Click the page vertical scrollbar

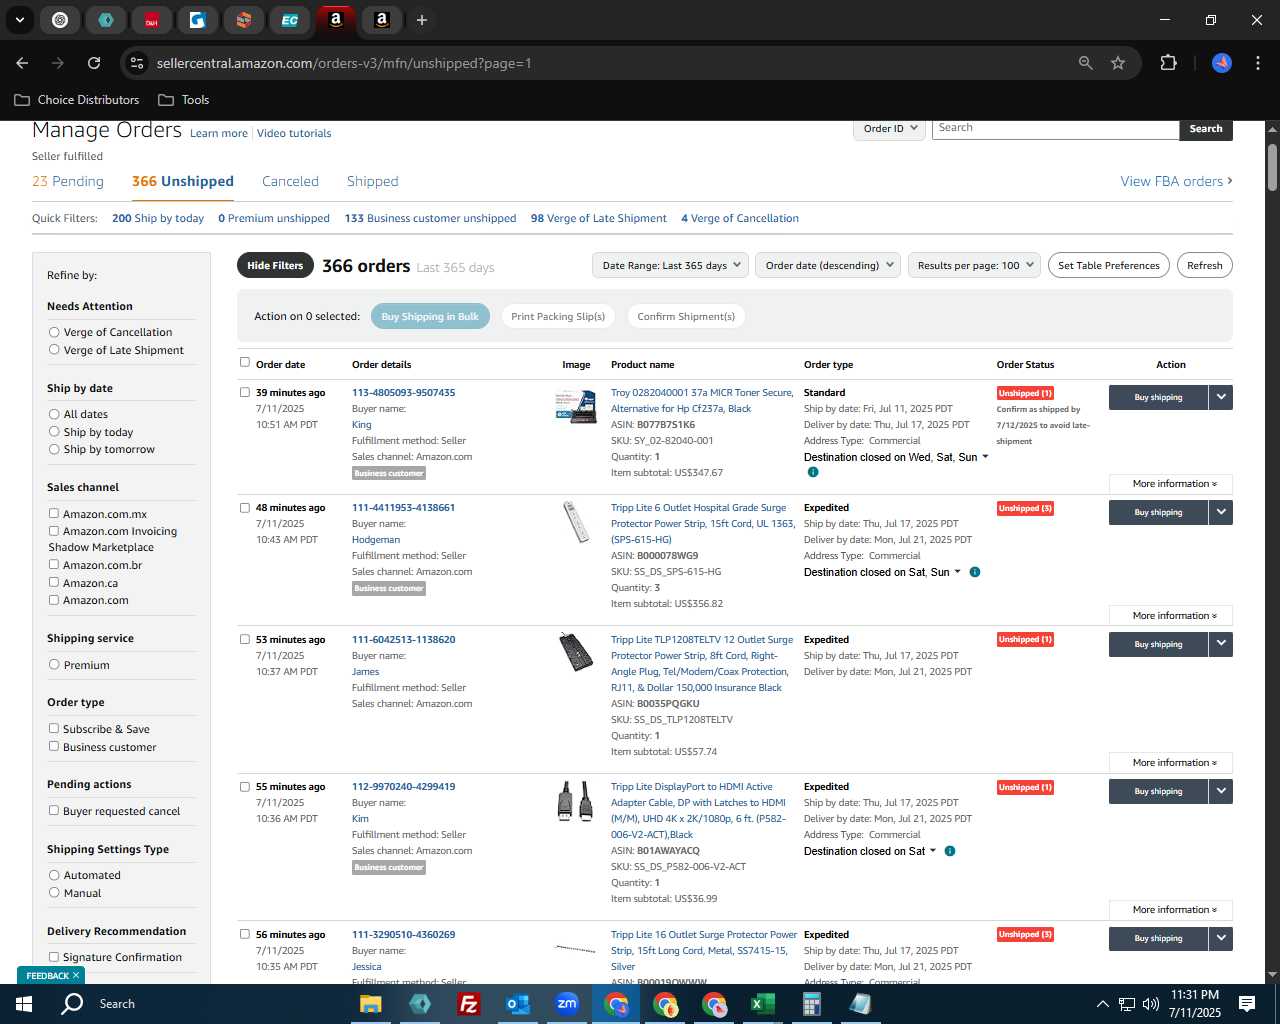point(1272,168)
